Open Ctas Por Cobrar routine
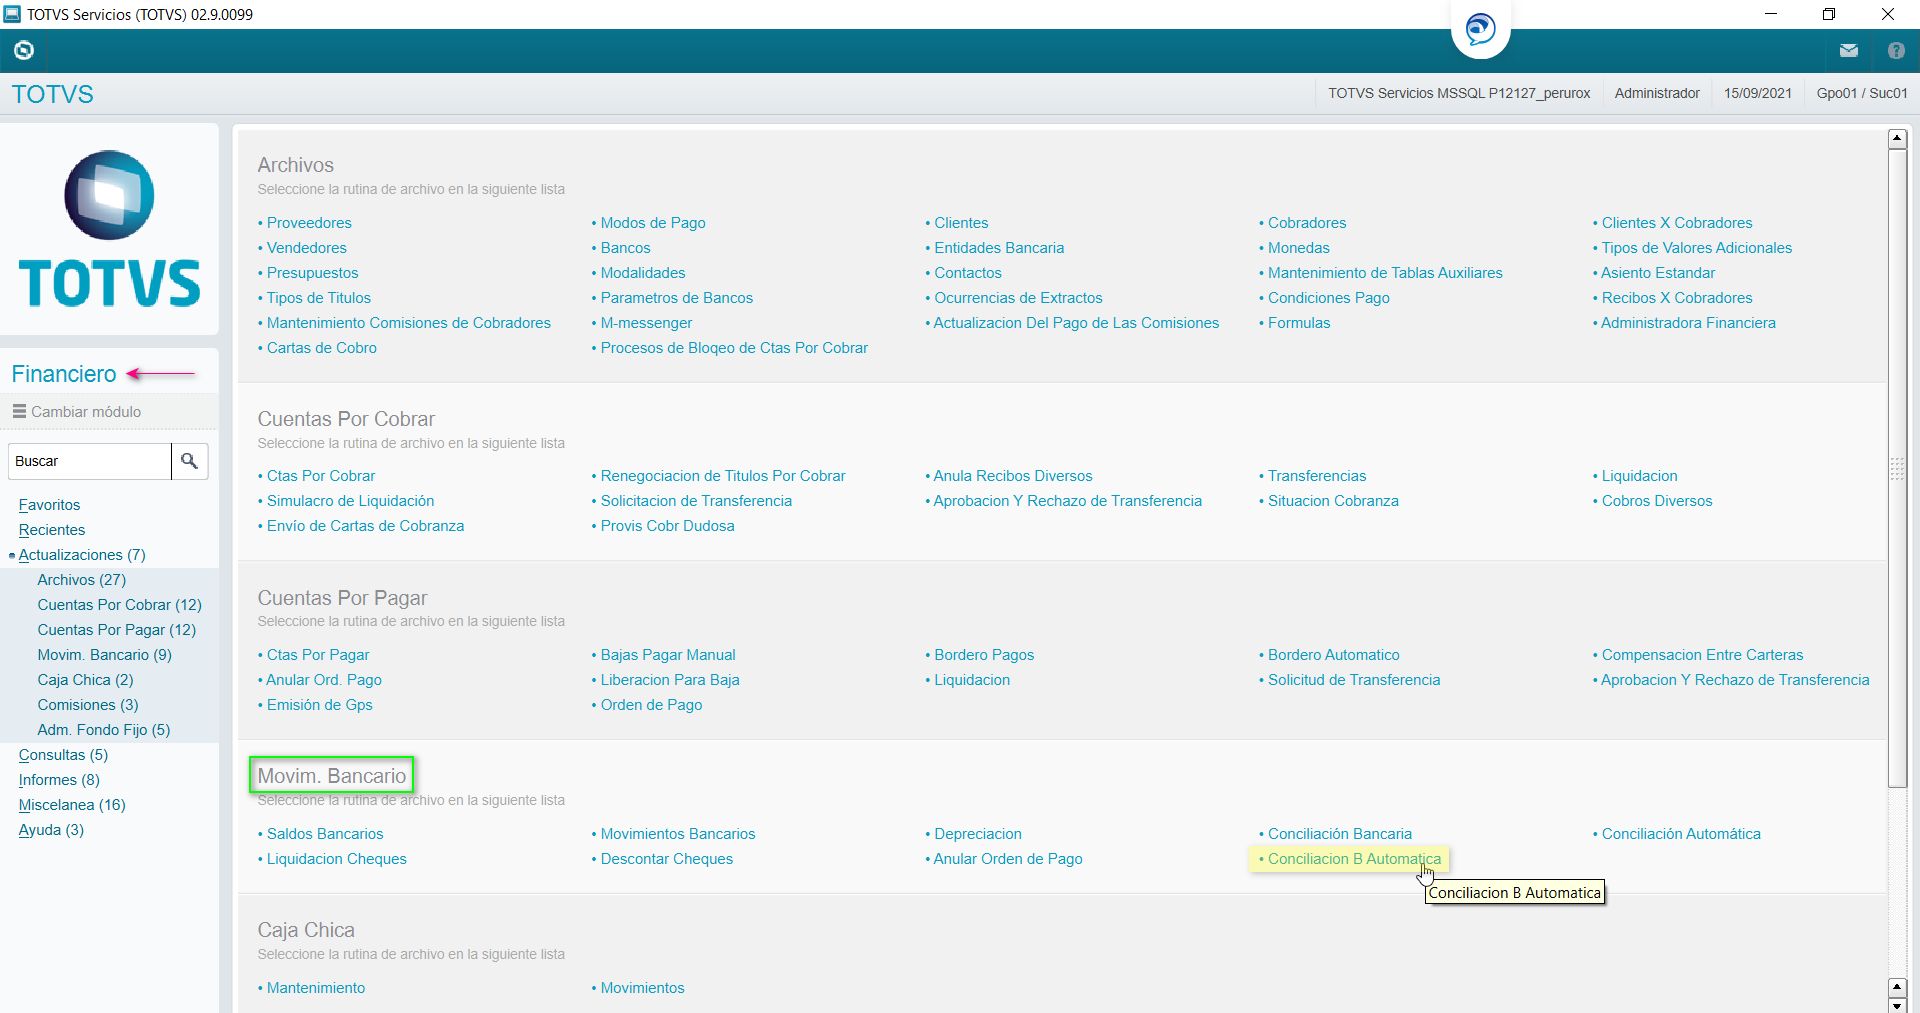The width and height of the screenshot is (1920, 1013). pos(321,476)
